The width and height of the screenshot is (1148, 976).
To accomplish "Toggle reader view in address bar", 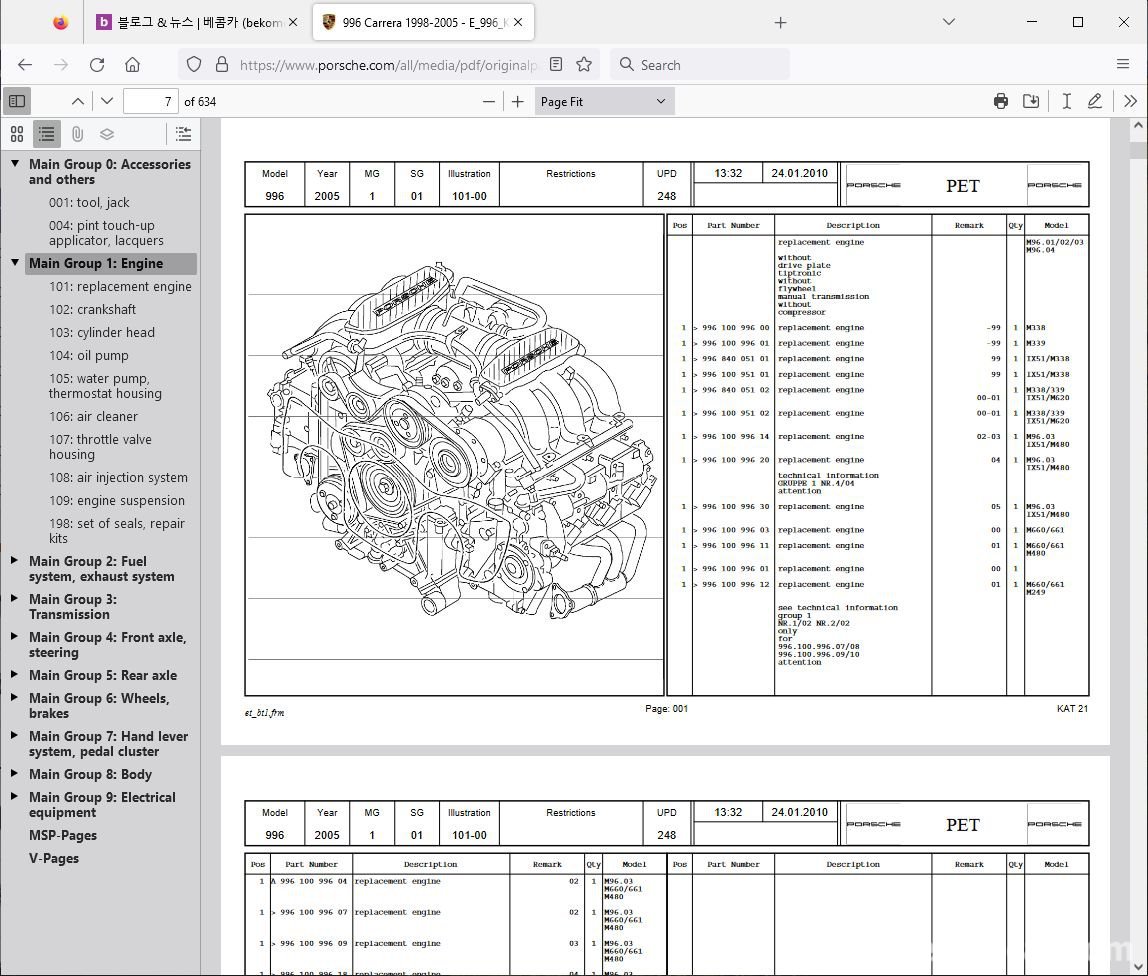I will click(x=556, y=64).
